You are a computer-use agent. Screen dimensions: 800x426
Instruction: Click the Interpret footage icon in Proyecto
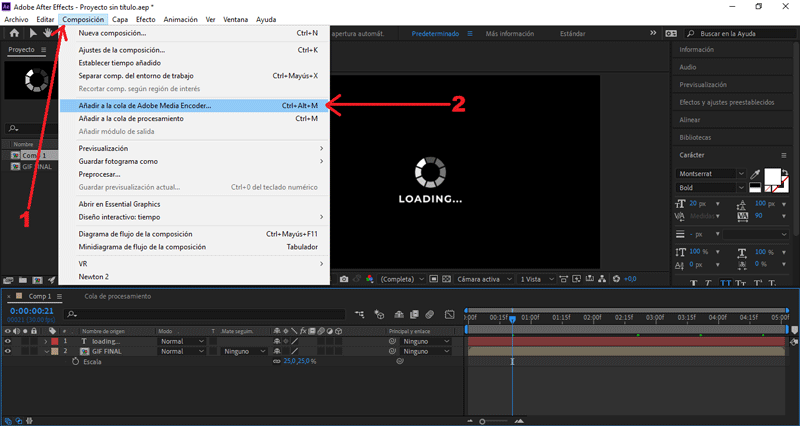(8, 280)
